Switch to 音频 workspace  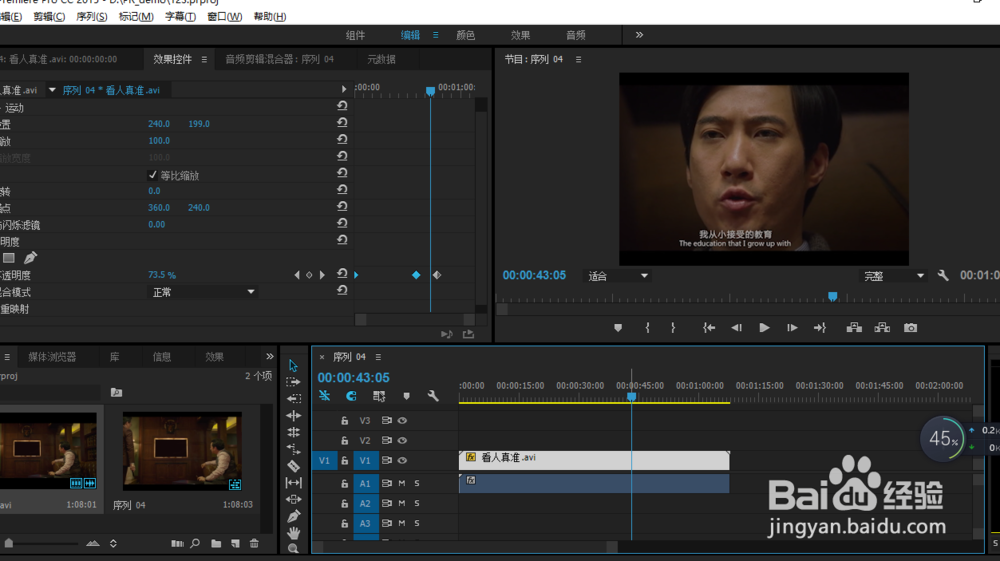click(576, 35)
